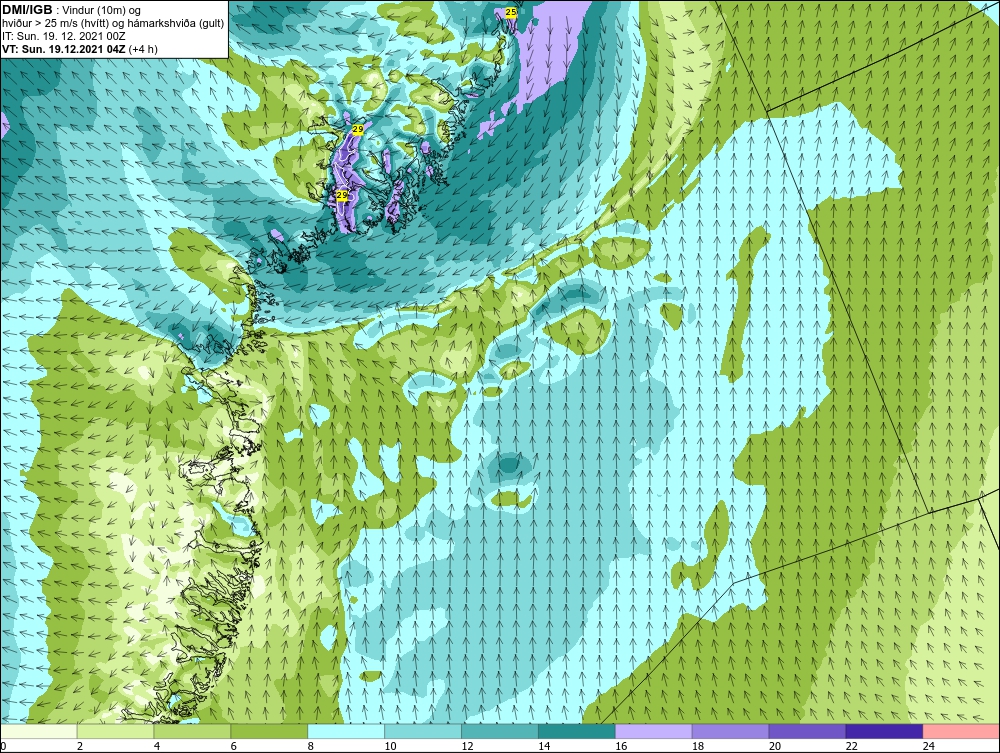Click the legend tick label '0'
The width and height of the screenshot is (1000, 753).
pos(3,746)
